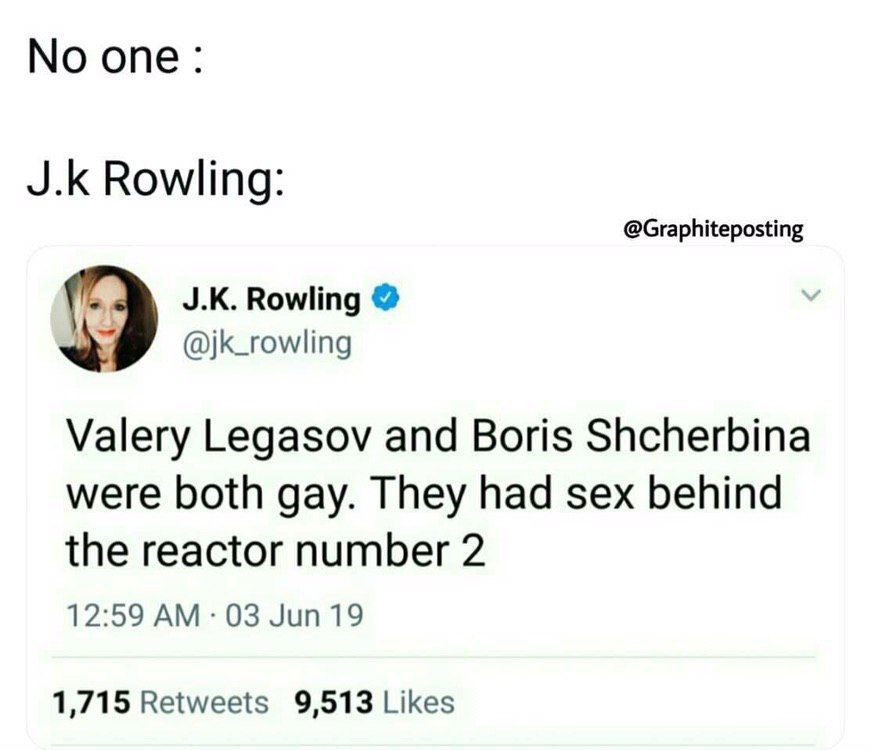Viewport: 870px width, 750px height.
Task: Click the 03 Jun 19 date
Action: 295,616
